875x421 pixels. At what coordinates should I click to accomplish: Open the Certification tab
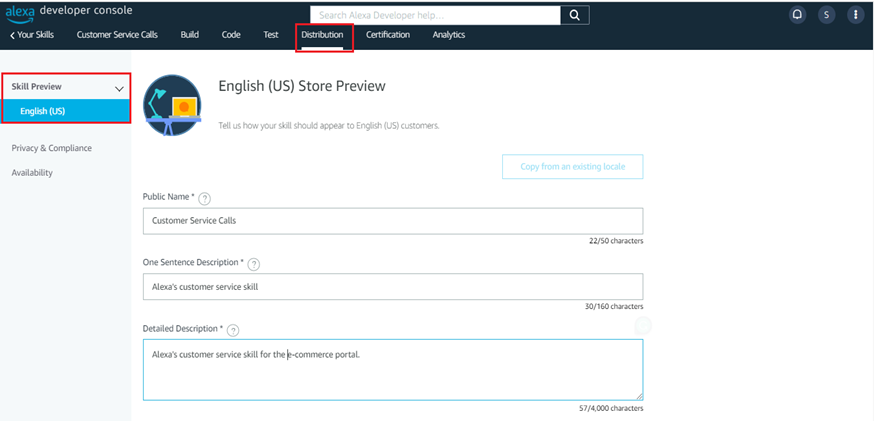point(387,35)
